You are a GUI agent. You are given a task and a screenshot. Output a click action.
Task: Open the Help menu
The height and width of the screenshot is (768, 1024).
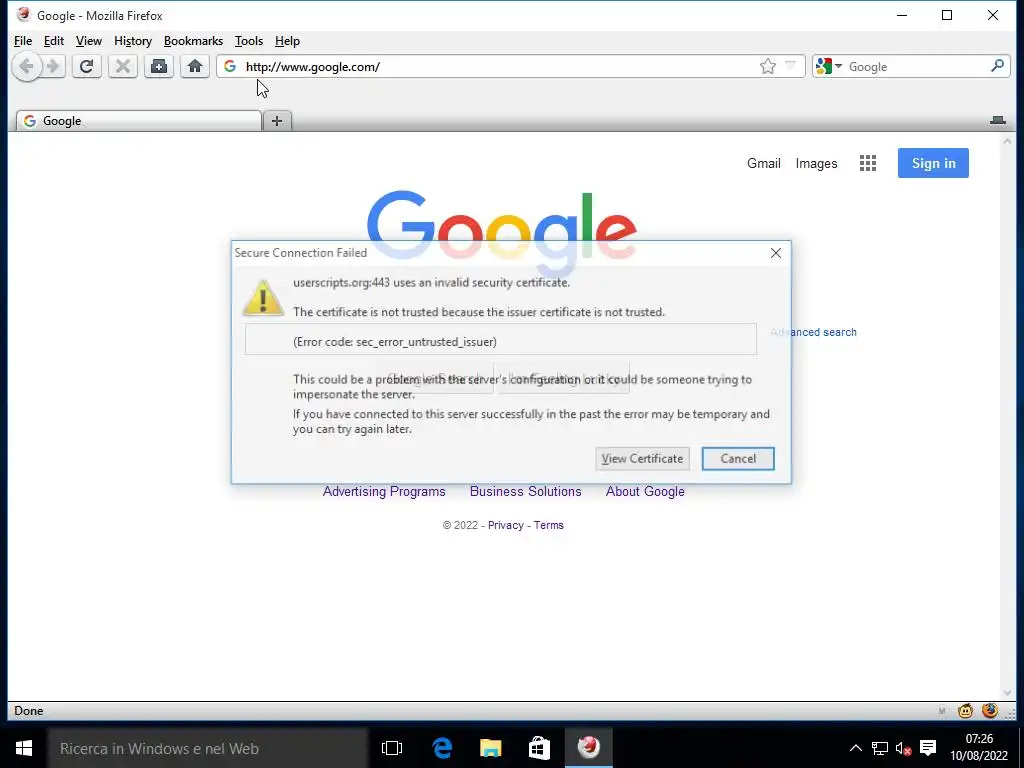[287, 41]
